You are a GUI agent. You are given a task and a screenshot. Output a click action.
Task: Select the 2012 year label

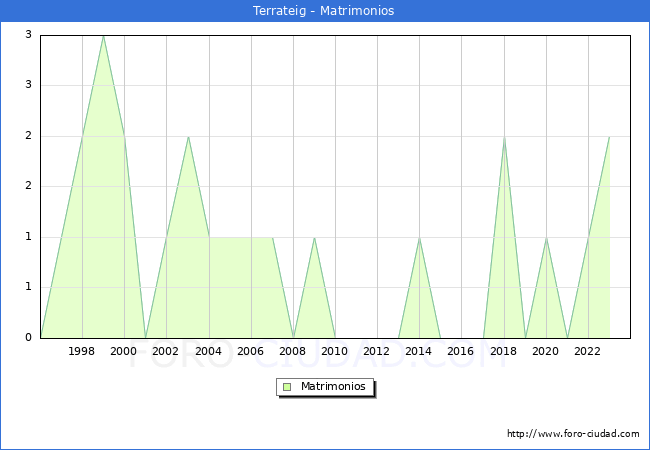point(377,351)
